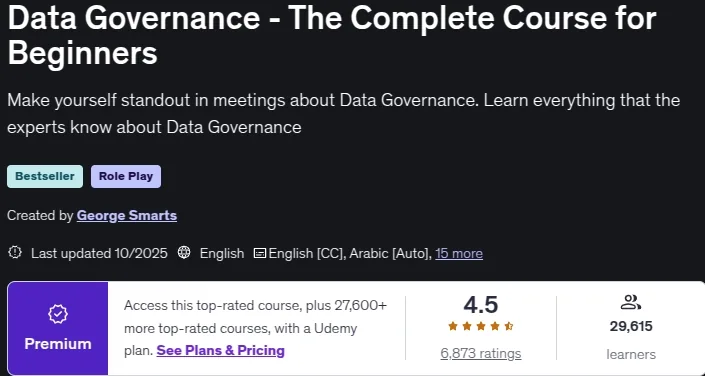705x376 pixels.
Task: Click the Role Play badge
Action: (126, 176)
